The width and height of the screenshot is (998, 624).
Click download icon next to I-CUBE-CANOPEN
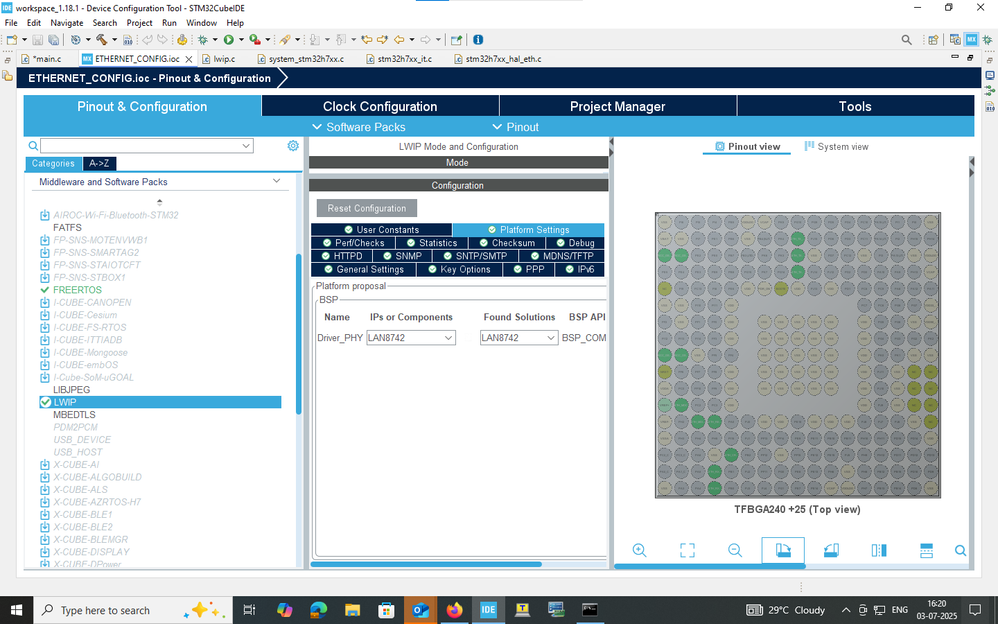(x=45, y=302)
